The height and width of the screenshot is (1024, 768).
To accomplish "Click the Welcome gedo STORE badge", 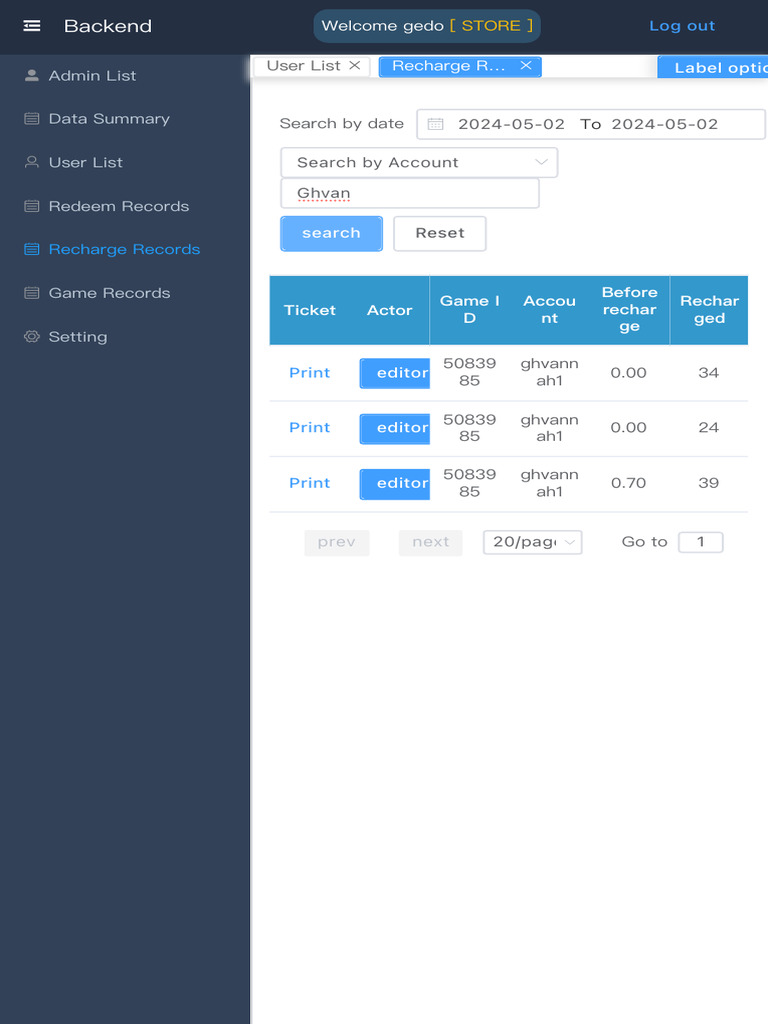I will pos(427,26).
